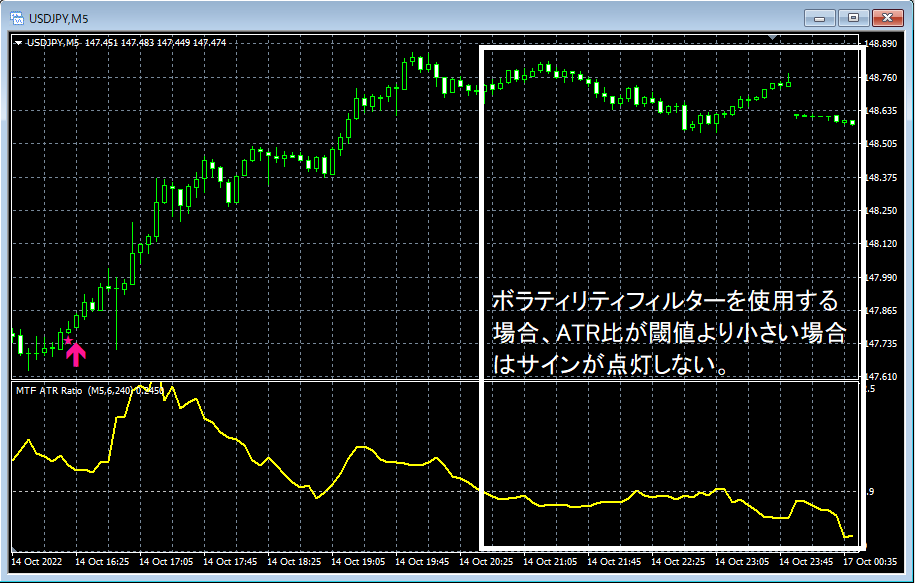The width and height of the screenshot is (916, 583).
Task: Click the 14 Oct 17:45 time label
Action: (x=230, y=562)
